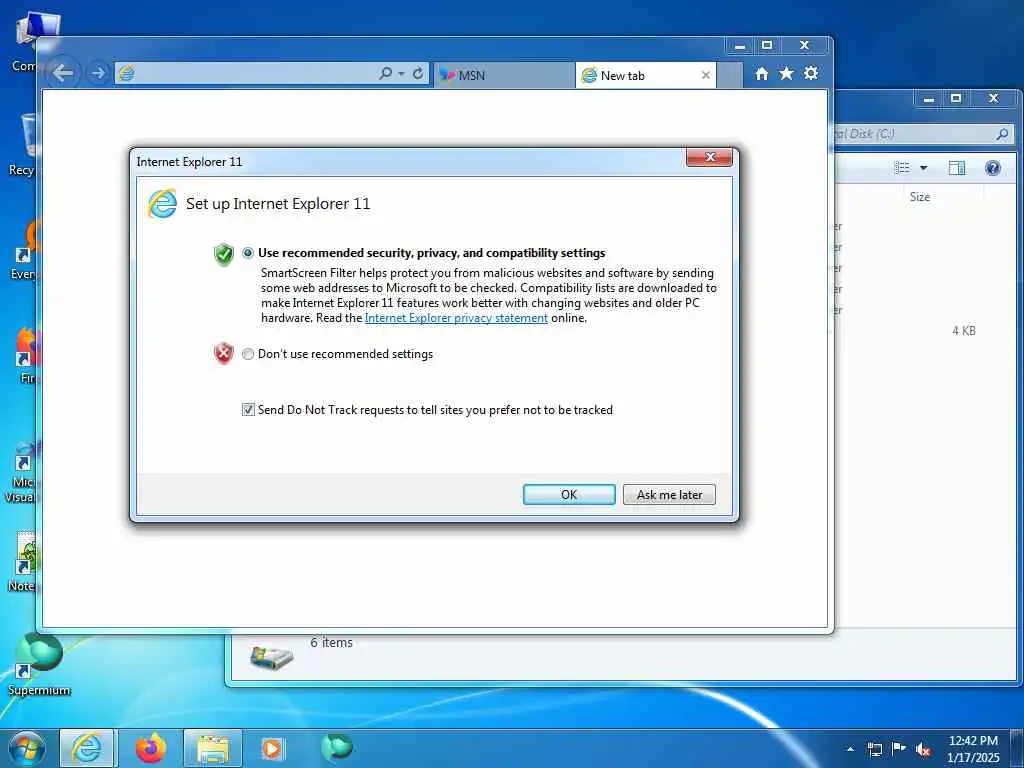
Task: Click the drive icon in Explorer details pane
Action: point(272,657)
